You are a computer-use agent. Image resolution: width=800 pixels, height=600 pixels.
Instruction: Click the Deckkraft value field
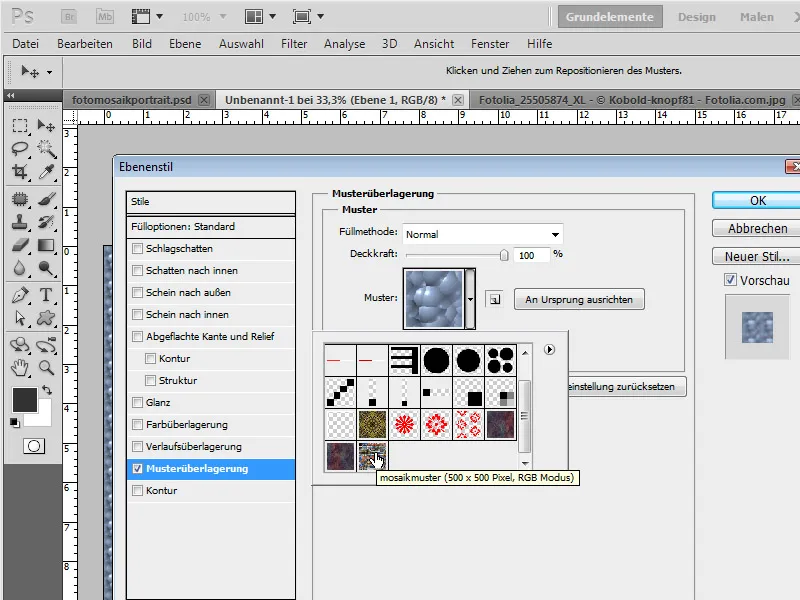[531, 255]
